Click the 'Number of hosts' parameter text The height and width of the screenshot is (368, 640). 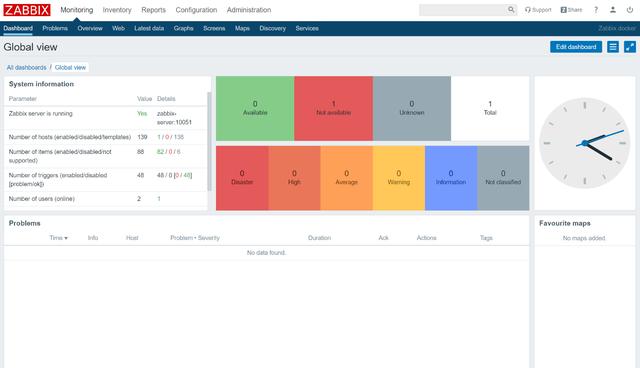click(x=70, y=137)
